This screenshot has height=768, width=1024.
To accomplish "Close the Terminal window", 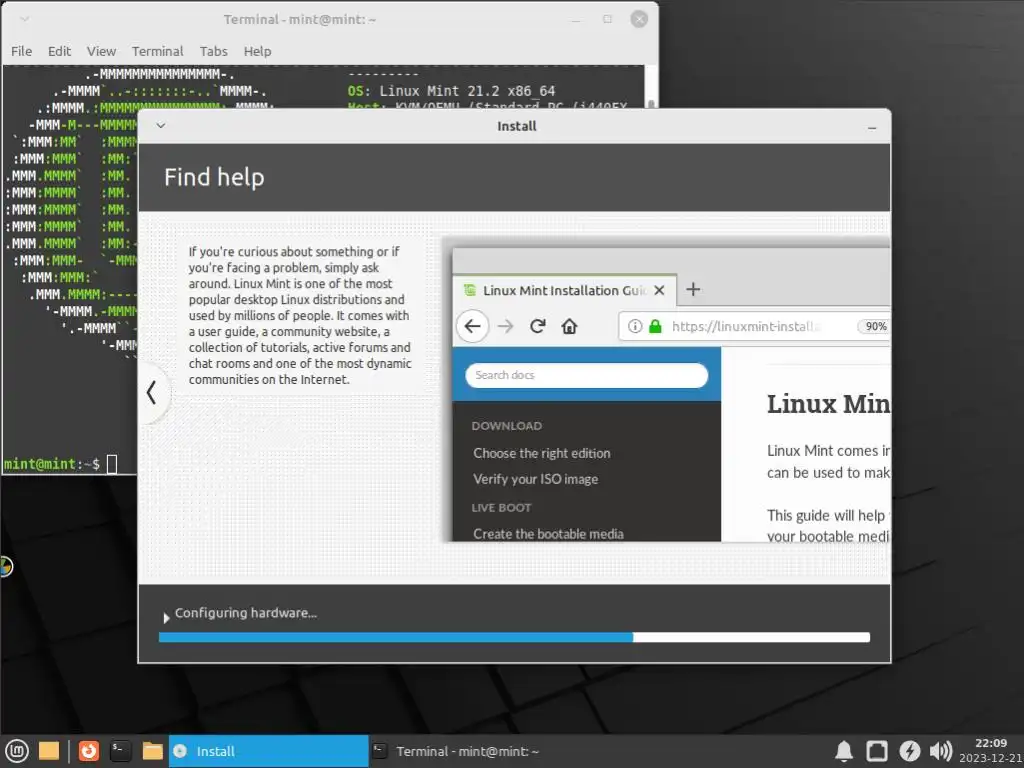I will [x=639, y=19].
